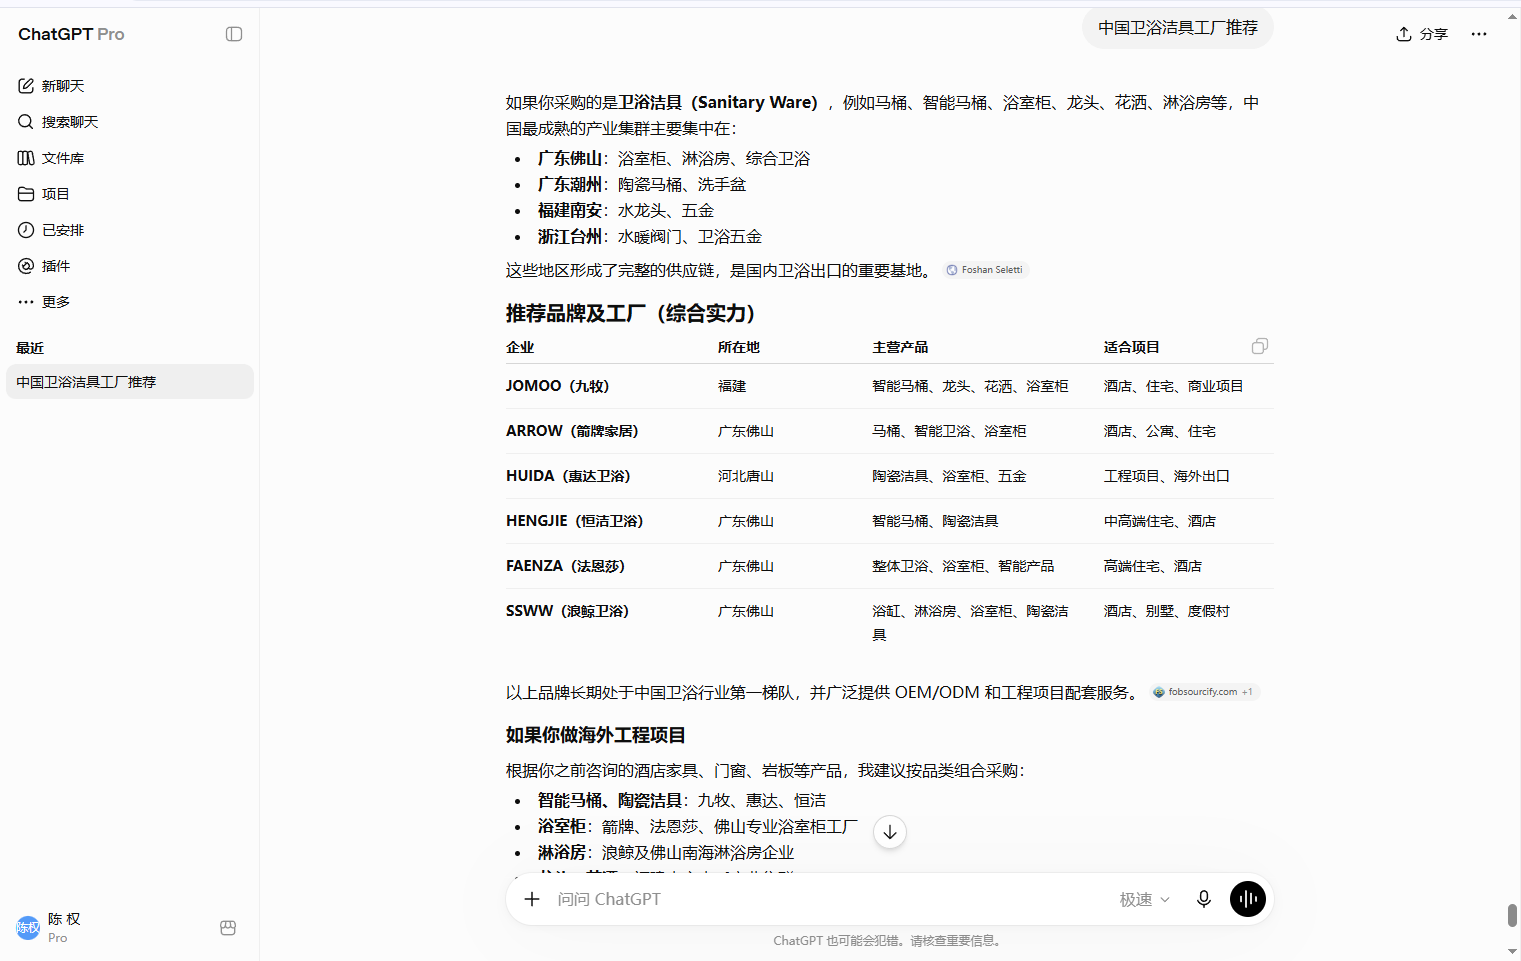Screen dimensions: 1521x961
Task: Copy the table with the copy icon
Action: point(1260,346)
